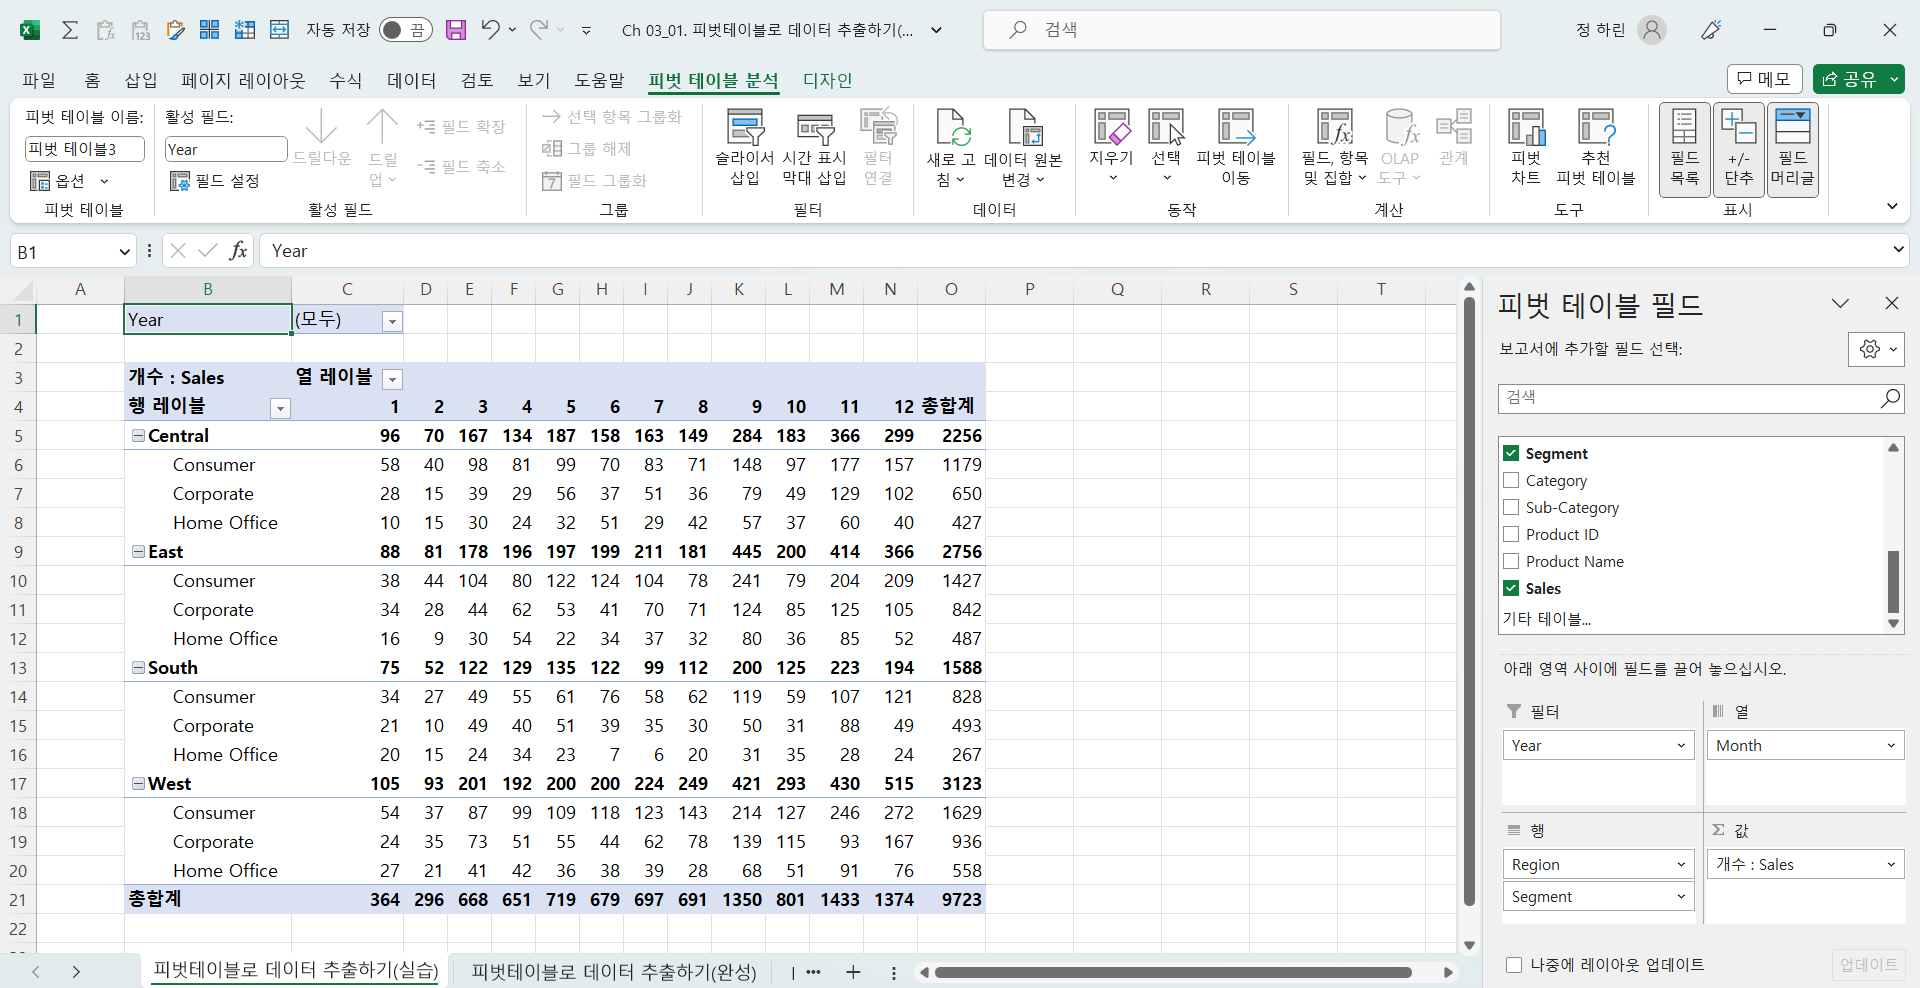The image size is (1920, 988).
Task: Insert a timeline with 시간 표시 막대 삽입
Action: click(815, 147)
